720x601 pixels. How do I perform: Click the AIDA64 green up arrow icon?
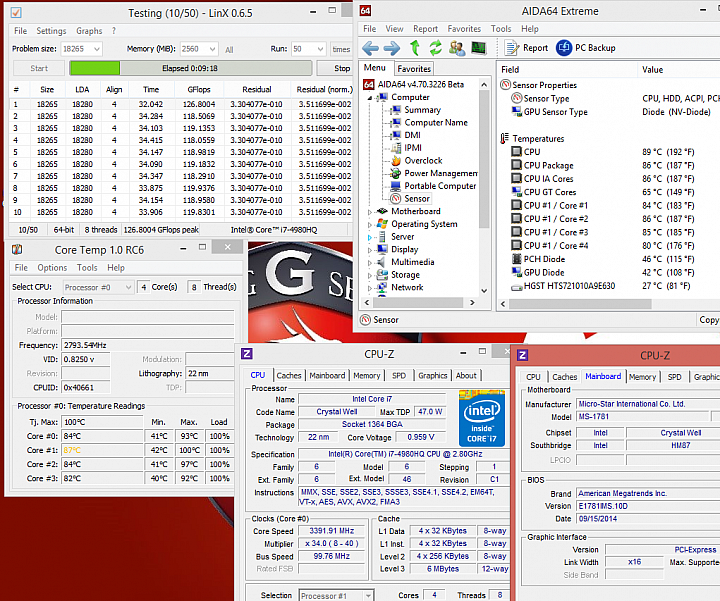tap(415, 48)
